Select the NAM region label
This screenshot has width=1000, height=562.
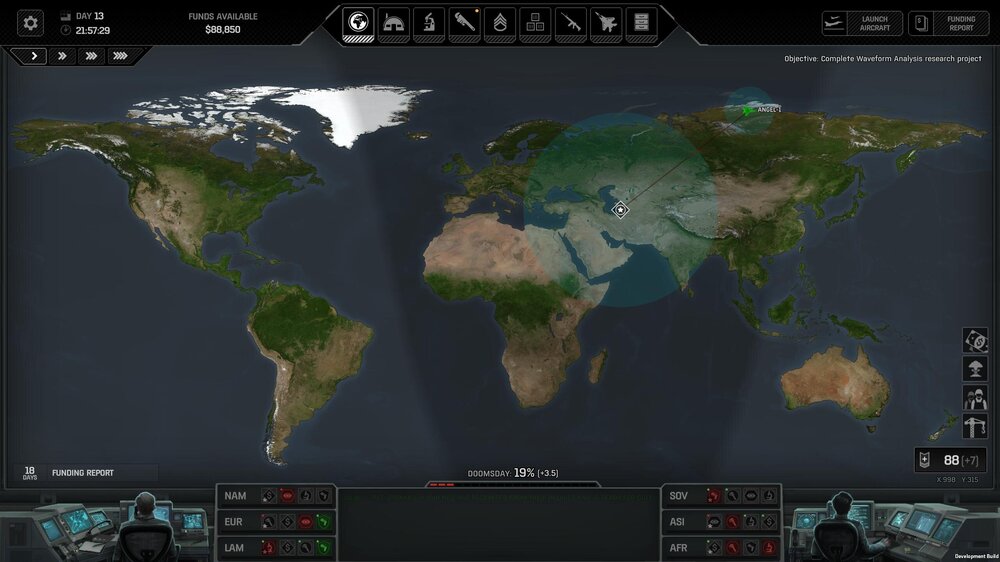tap(235, 496)
